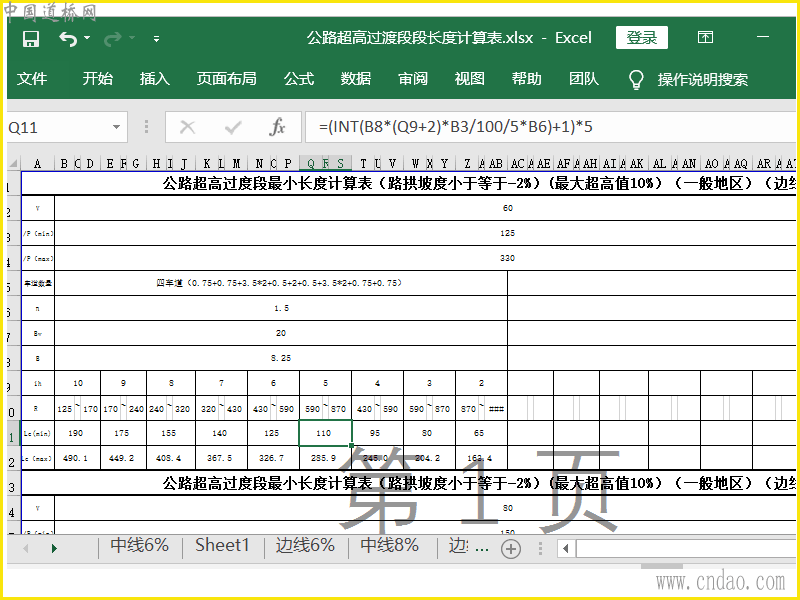800x600 pixels.
Task: Select cell with Lc(min) value 175
Action: click(x=123, y=433)
